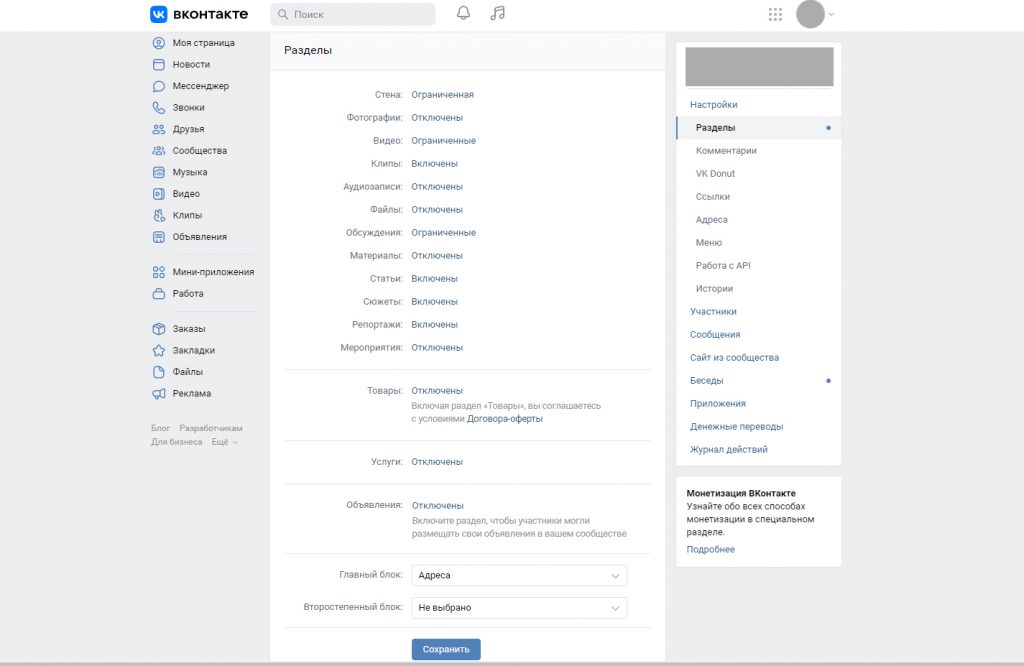The height and width of the screenshot is (666, 1024).
Task: Save settings with Сохранить button
Action: (446, 649)
